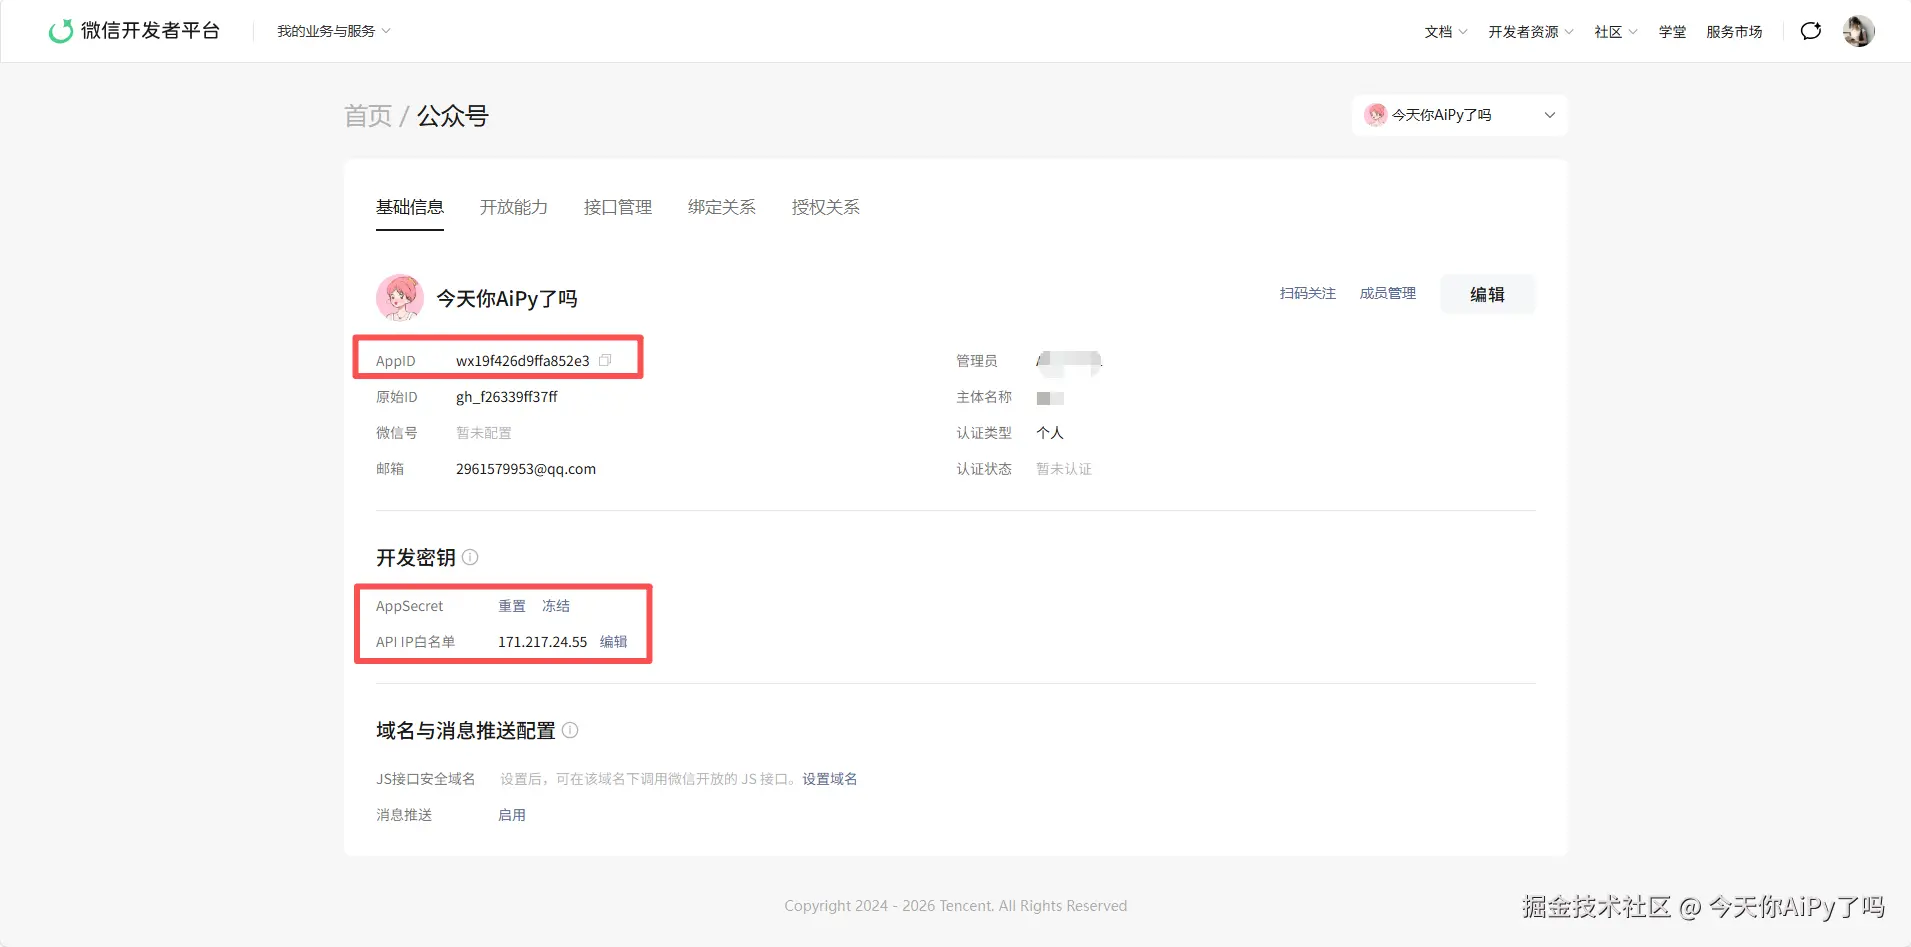Select the 基础信息 tab
The width and height of the screenshot is (1911, 947).
(x=410, y=207)
